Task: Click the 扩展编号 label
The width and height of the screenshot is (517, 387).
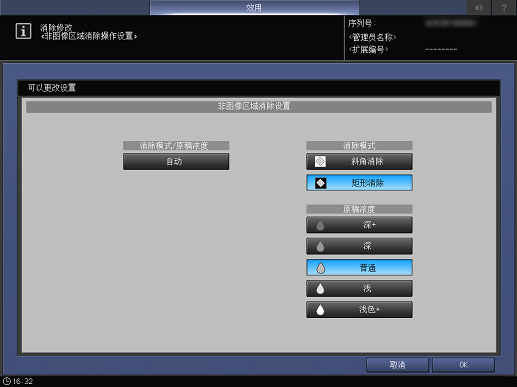Action: pos(368,50)
